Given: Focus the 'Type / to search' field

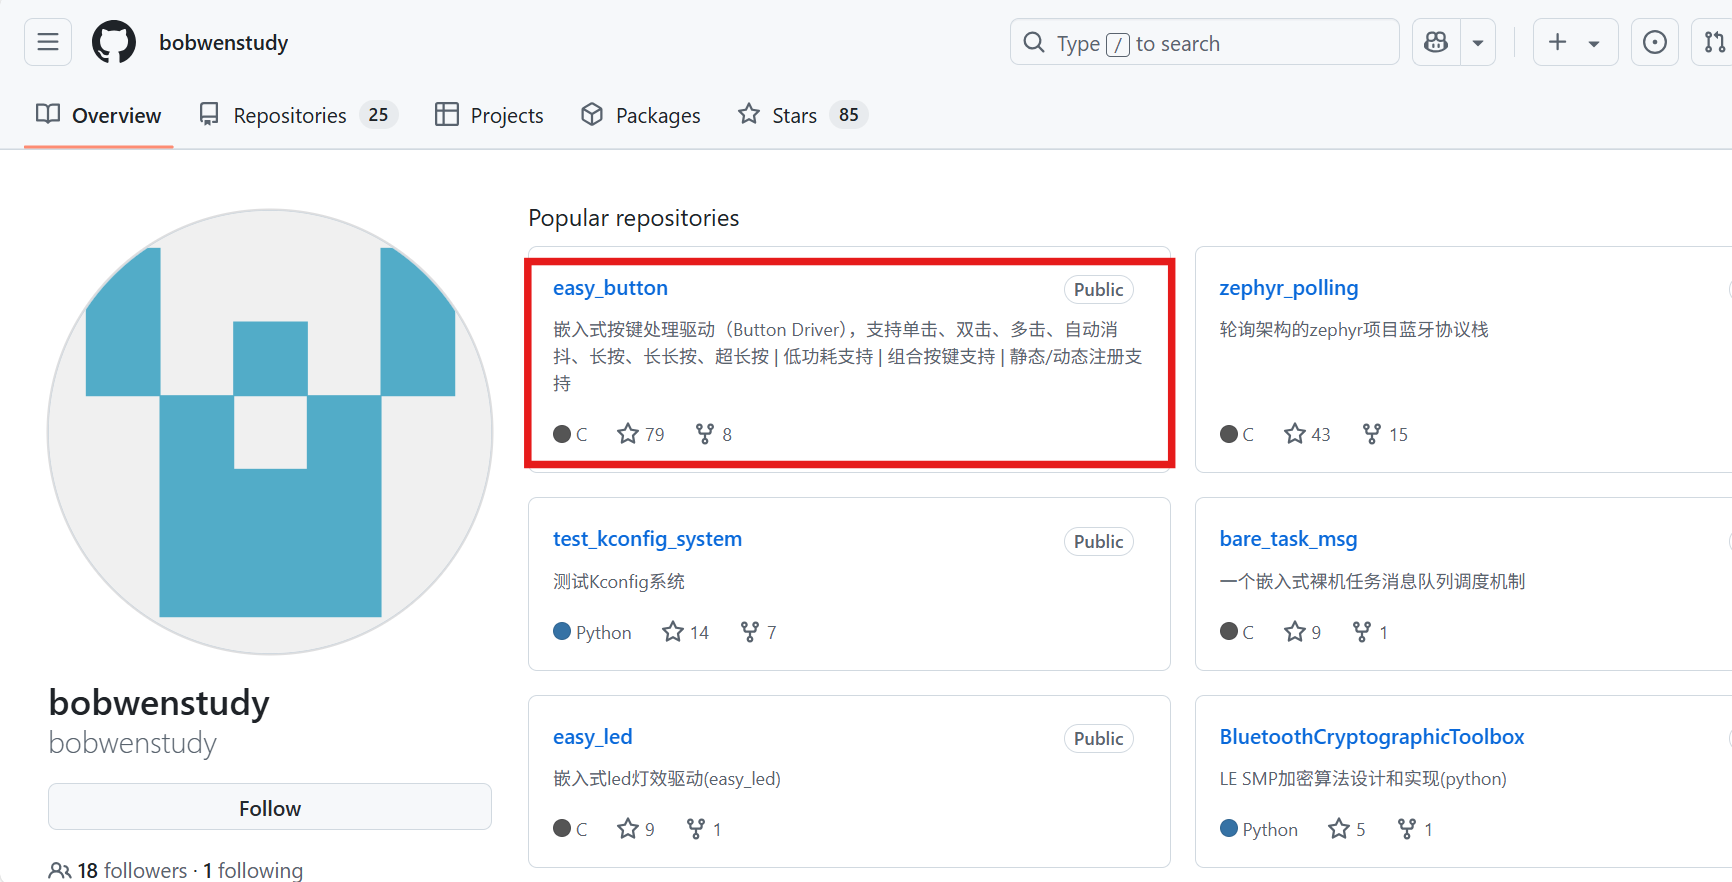Looking at the screenshot, I should tap(1204, 42).
